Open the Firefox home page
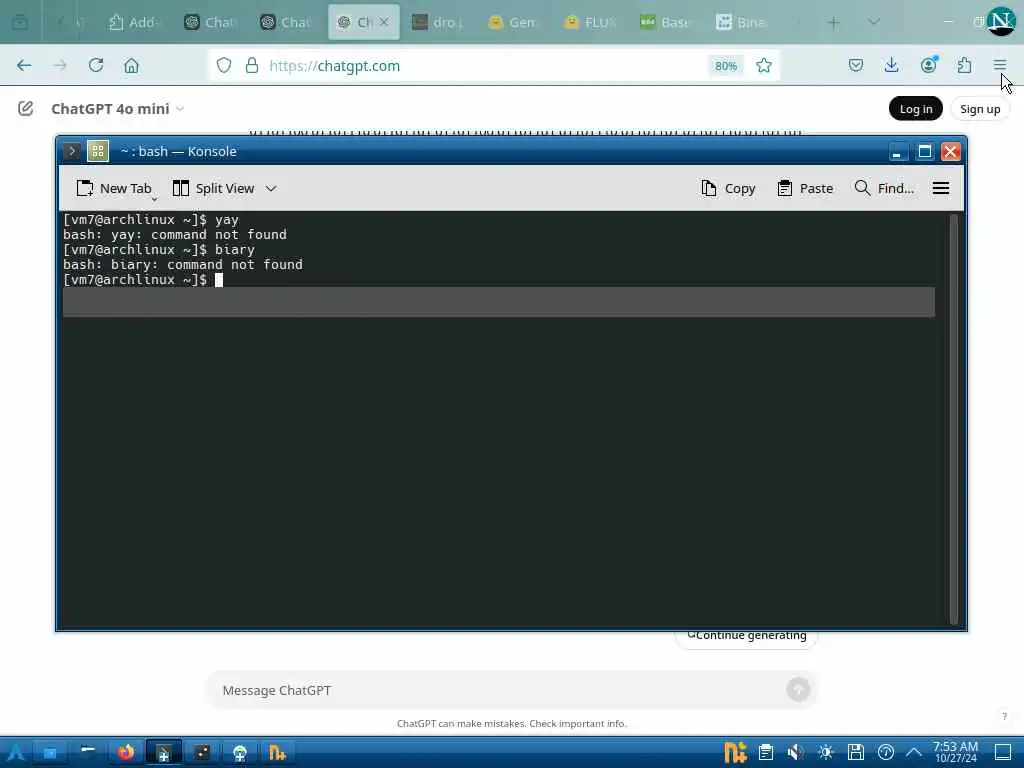The image size is (1024, 768). (131, 65)
